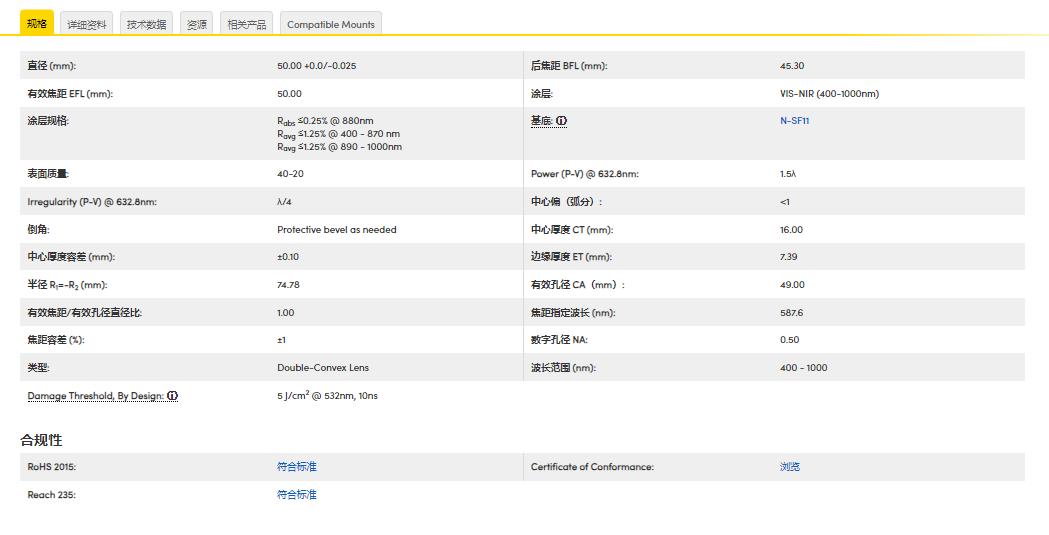
Task: Switch to the 详细资料 tab
Action: (x=87, y=24)
